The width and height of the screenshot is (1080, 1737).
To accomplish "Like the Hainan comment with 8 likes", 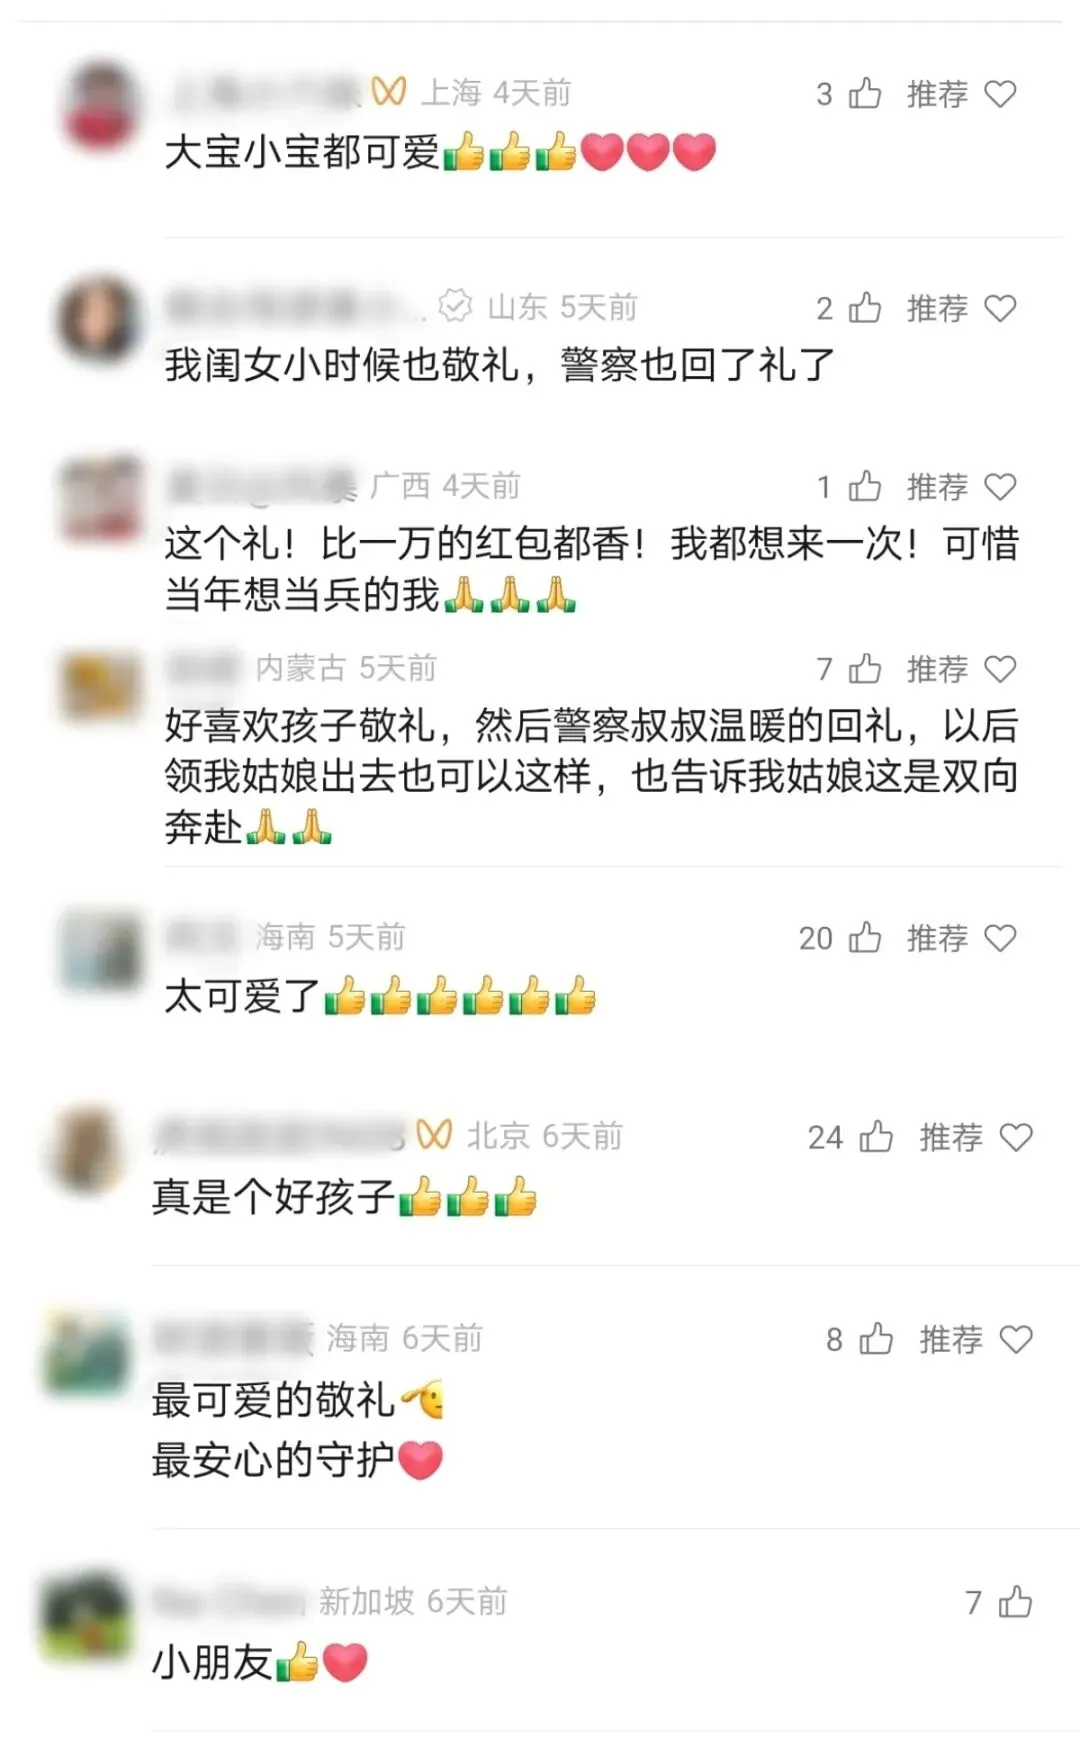I will tap(876, 1338).
